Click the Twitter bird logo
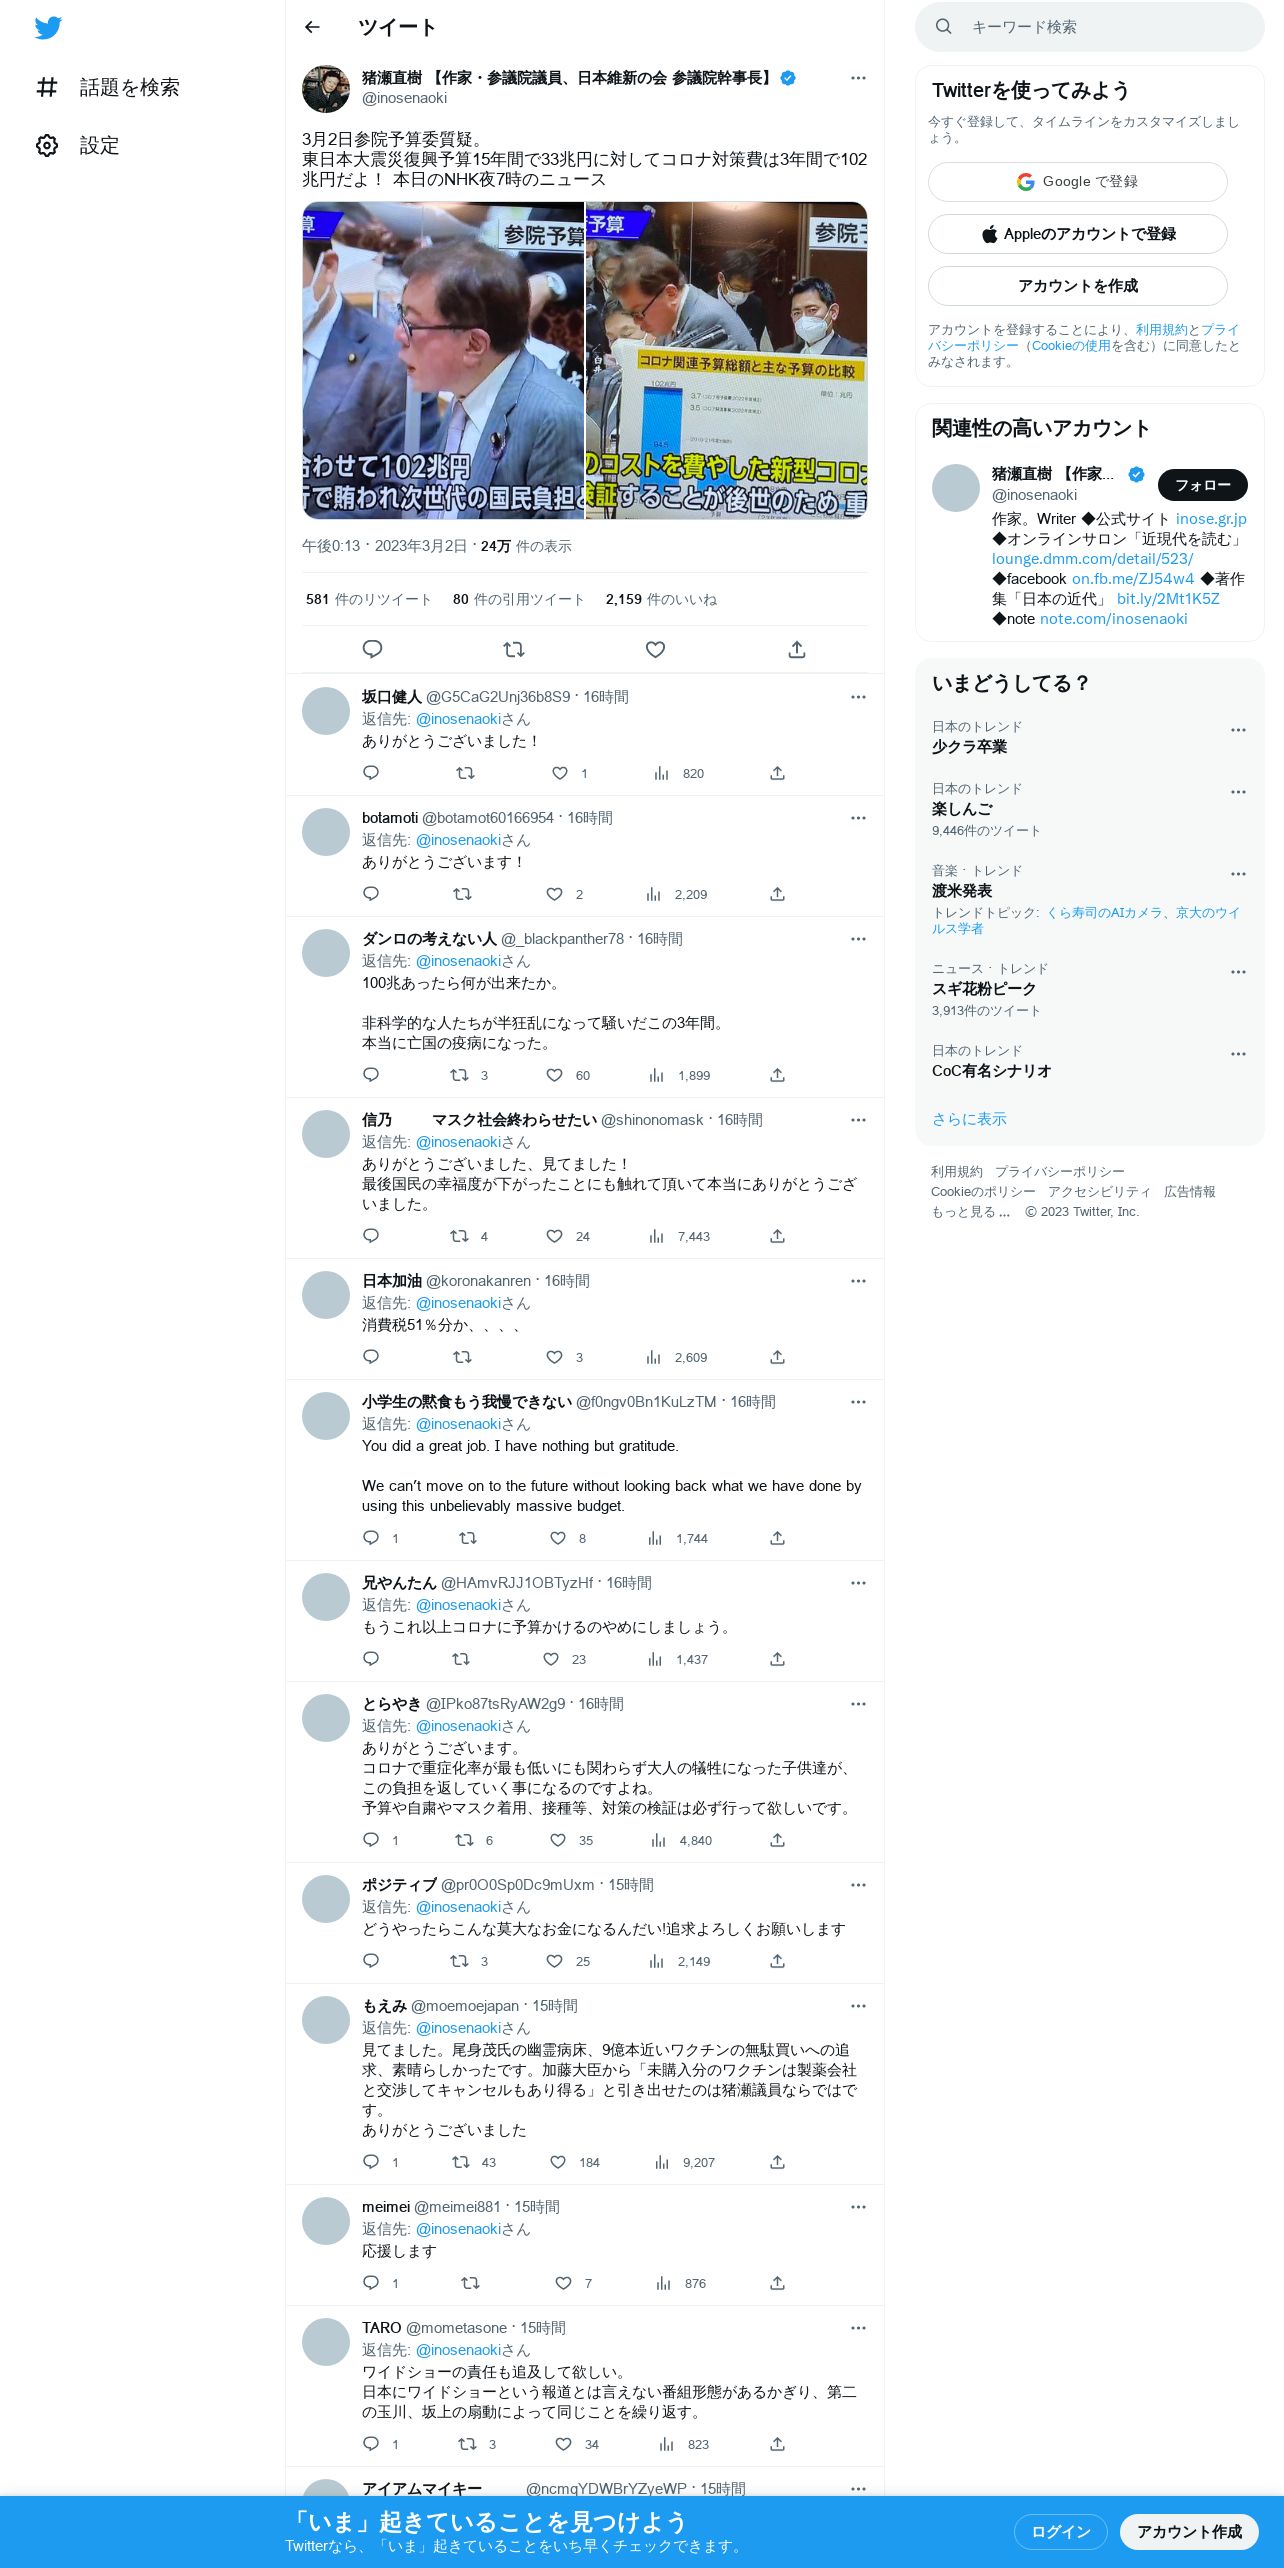1284x2568 pixels. click(48, 28)
